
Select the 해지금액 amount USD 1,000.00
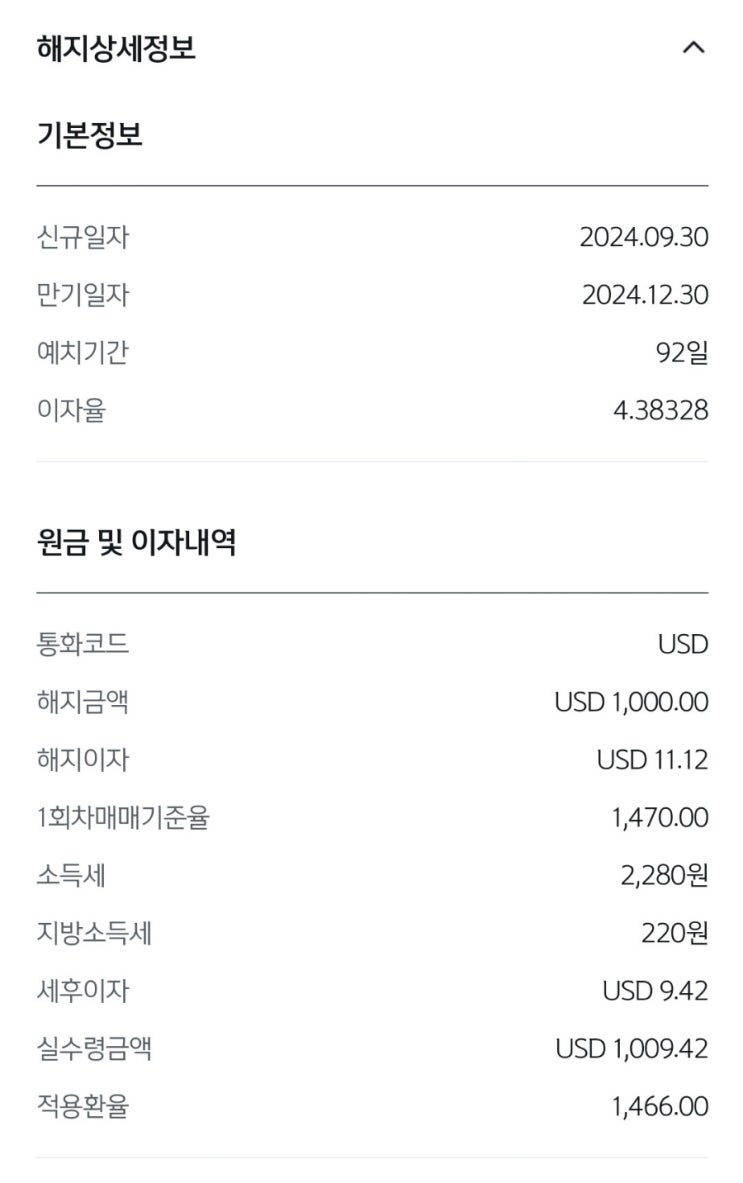631,702
